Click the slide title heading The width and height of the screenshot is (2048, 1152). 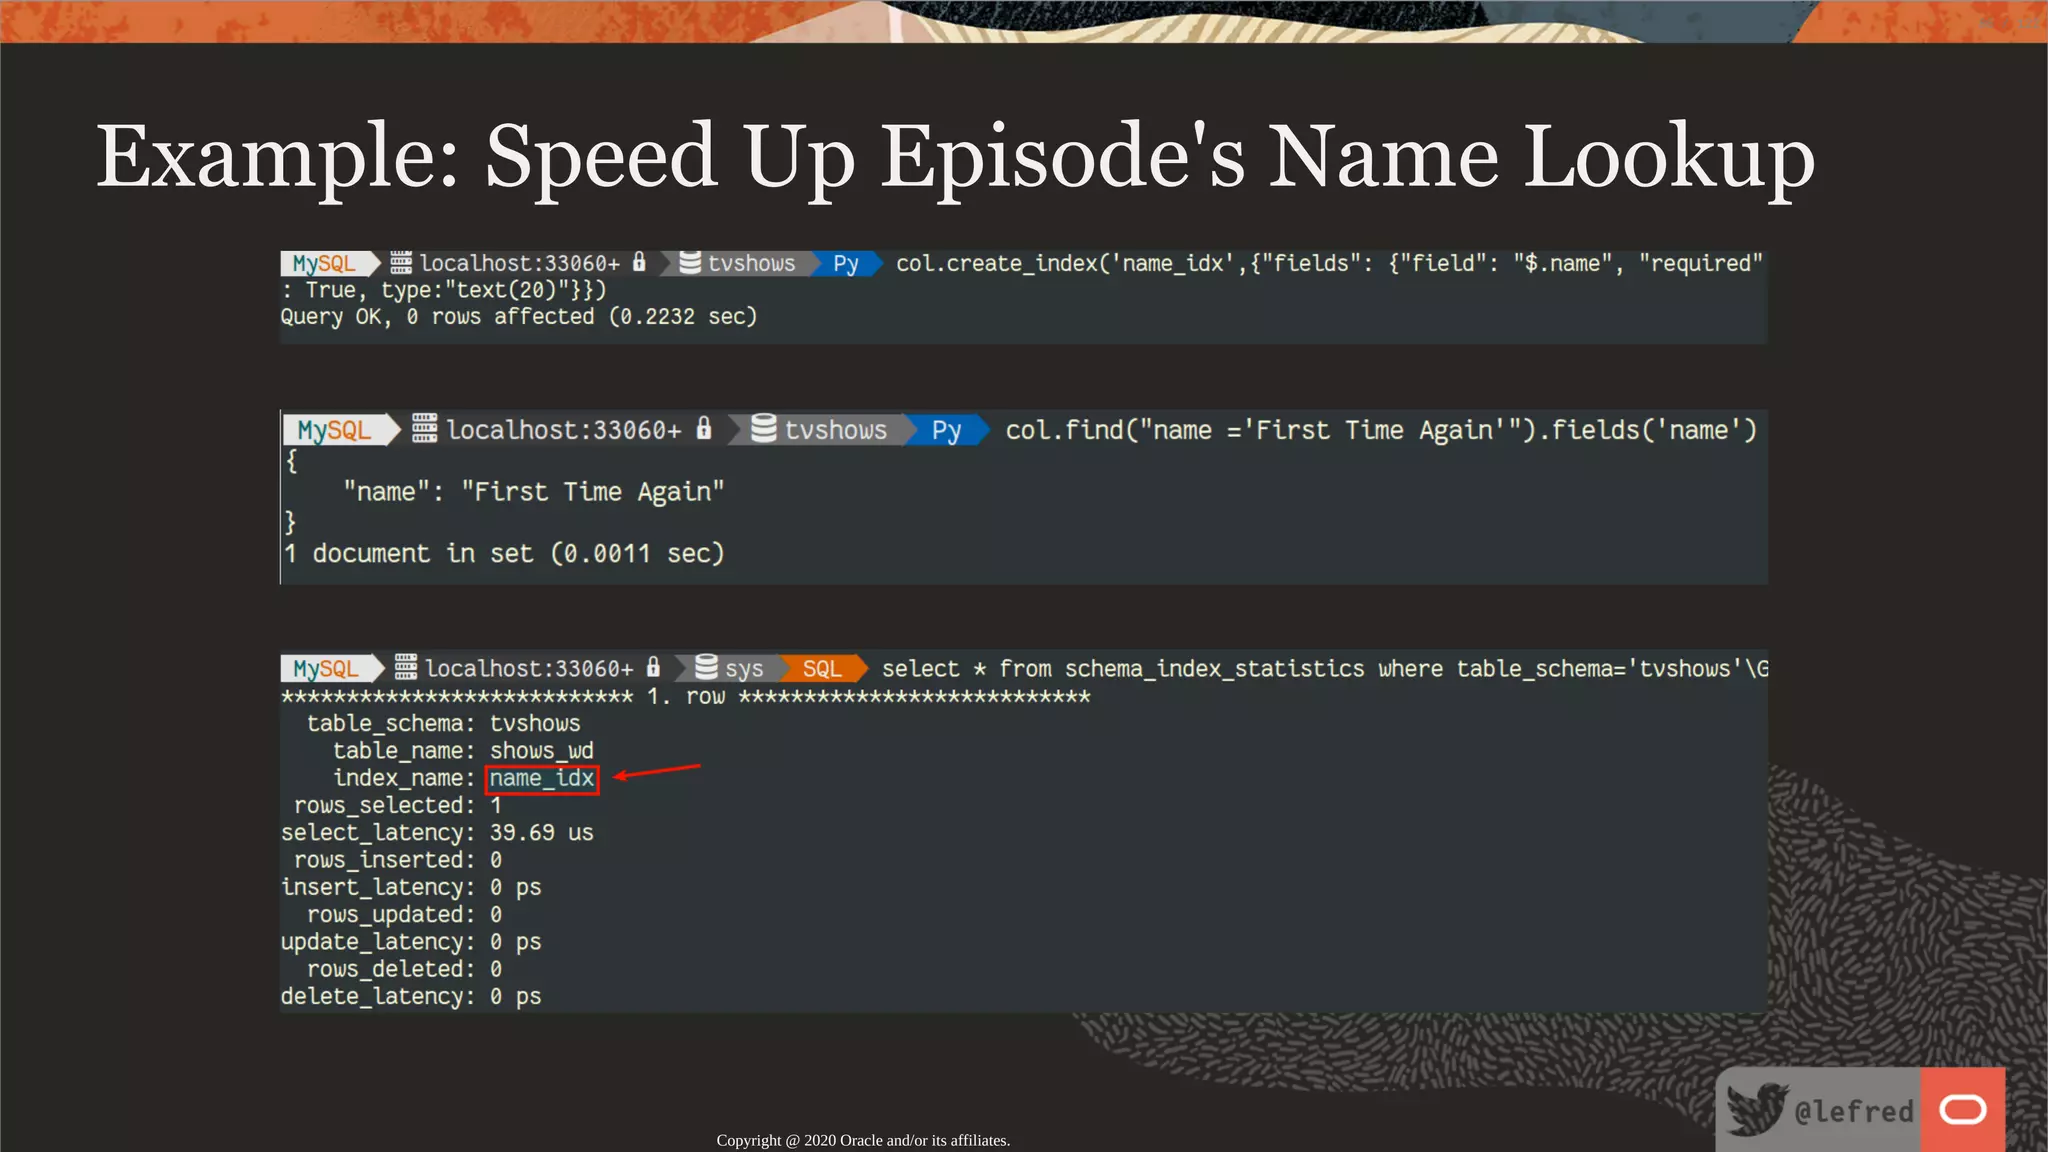point(955,157)
